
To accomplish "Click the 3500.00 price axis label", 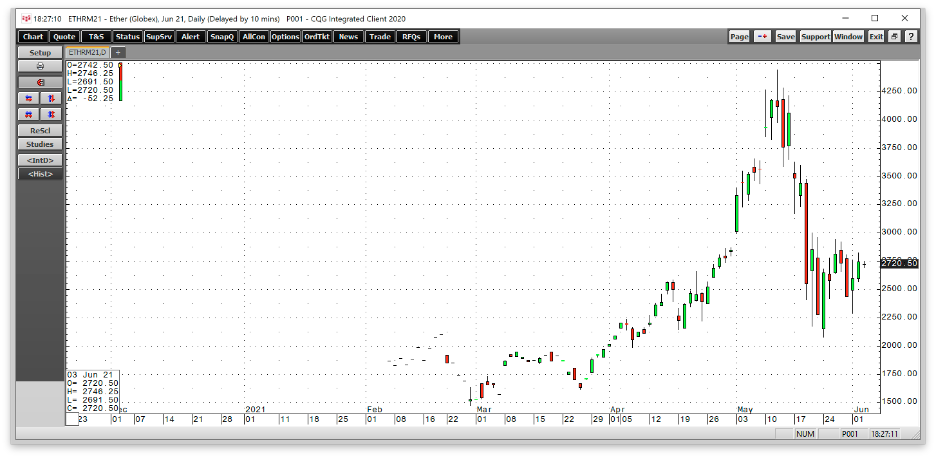I will tap(901, 176).
